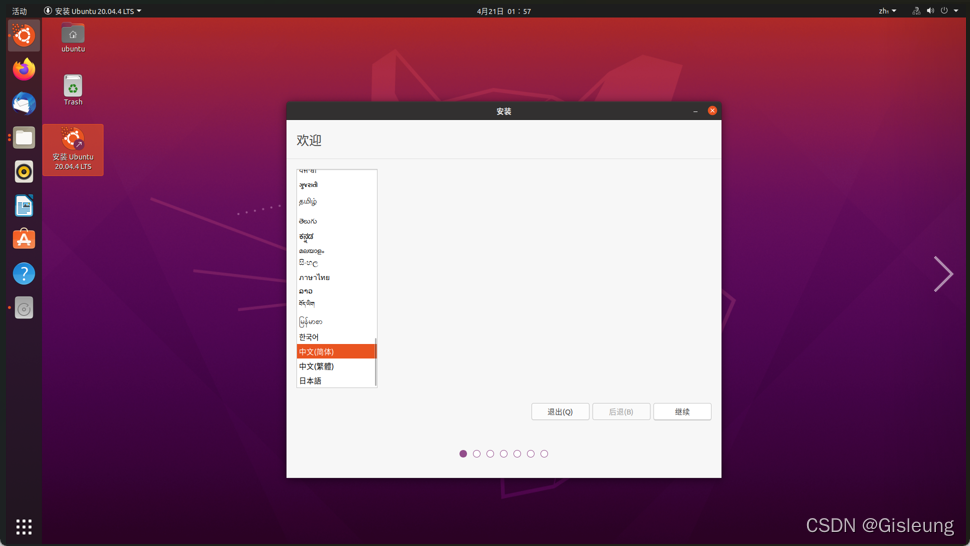Viewport: 970px width, 546px height.
Task: Open the Help dock icon
Action: [x=24, y=273]
